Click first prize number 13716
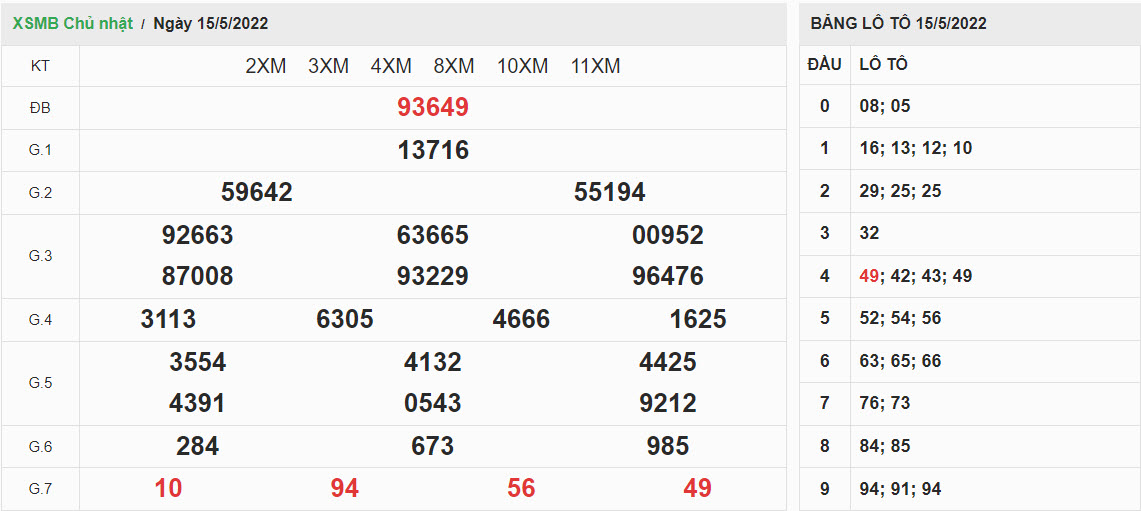This screenshot has width=1141, height=511. [x=432, y=150]
